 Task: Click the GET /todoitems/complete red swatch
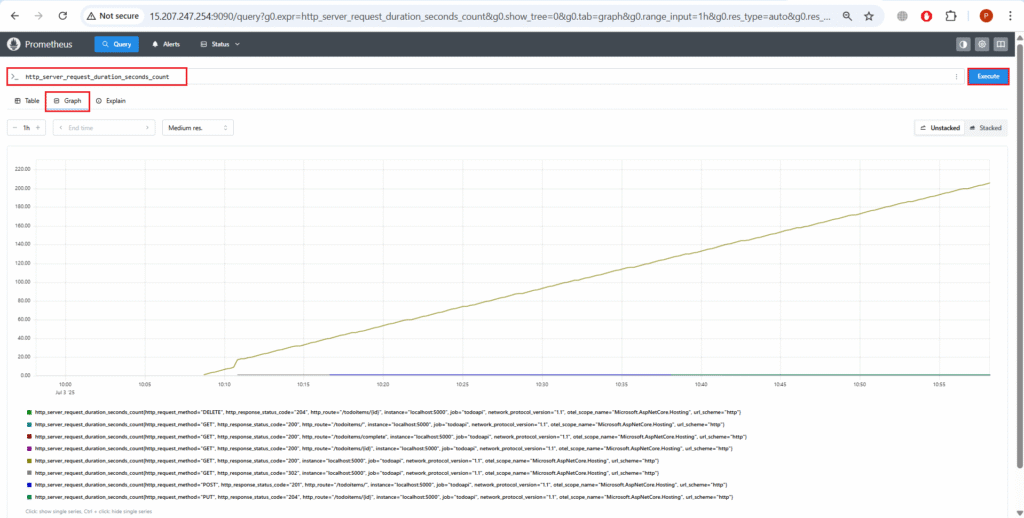[x=29, y=436]
